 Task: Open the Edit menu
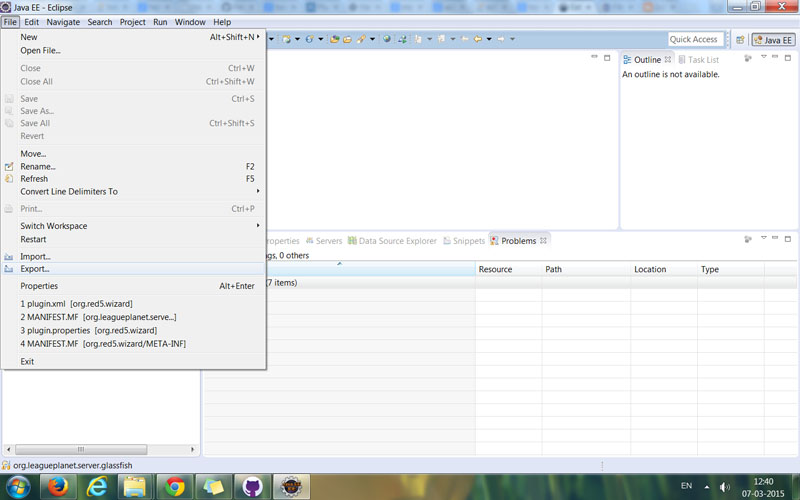pos(31,22)
